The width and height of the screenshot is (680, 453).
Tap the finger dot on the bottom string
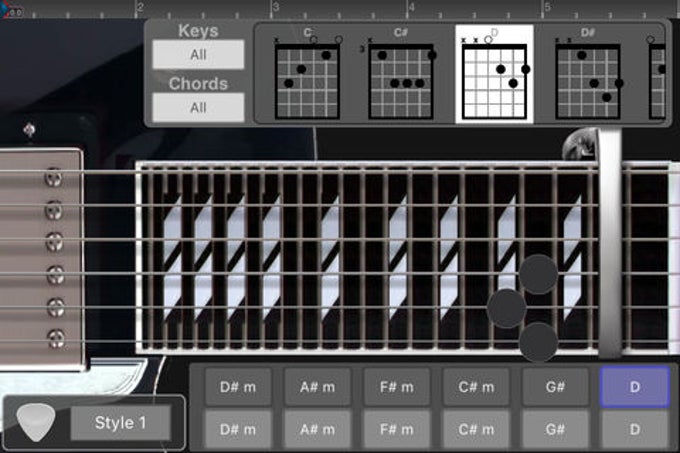[538, 342]
